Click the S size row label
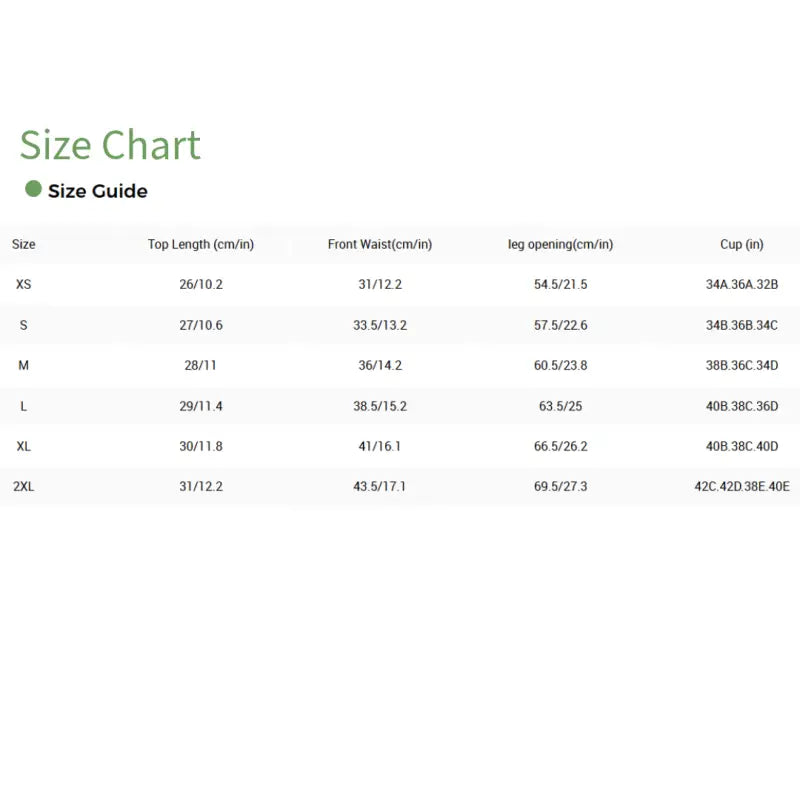The width and height of the screenshot is (800, 800). point(24,325)
